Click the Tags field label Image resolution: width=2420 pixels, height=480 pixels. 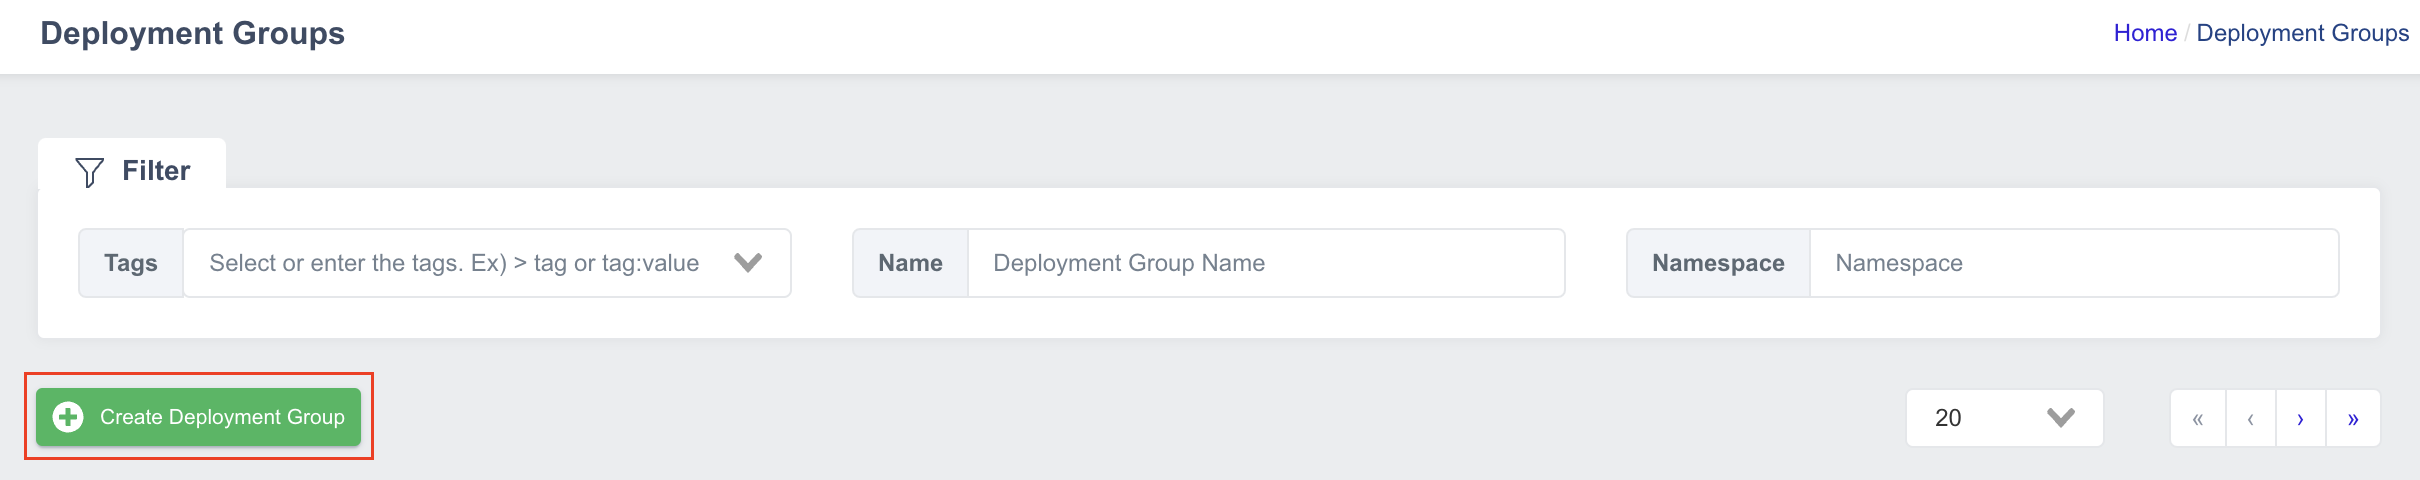(x=131, y=263)
